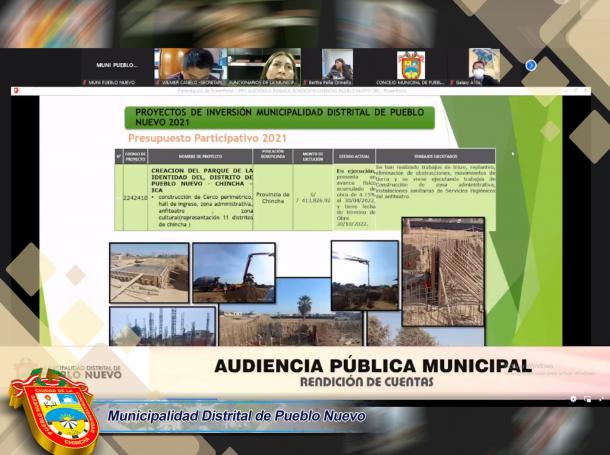
Task: Switch the video to miniplayer mode
Action: 587,398
